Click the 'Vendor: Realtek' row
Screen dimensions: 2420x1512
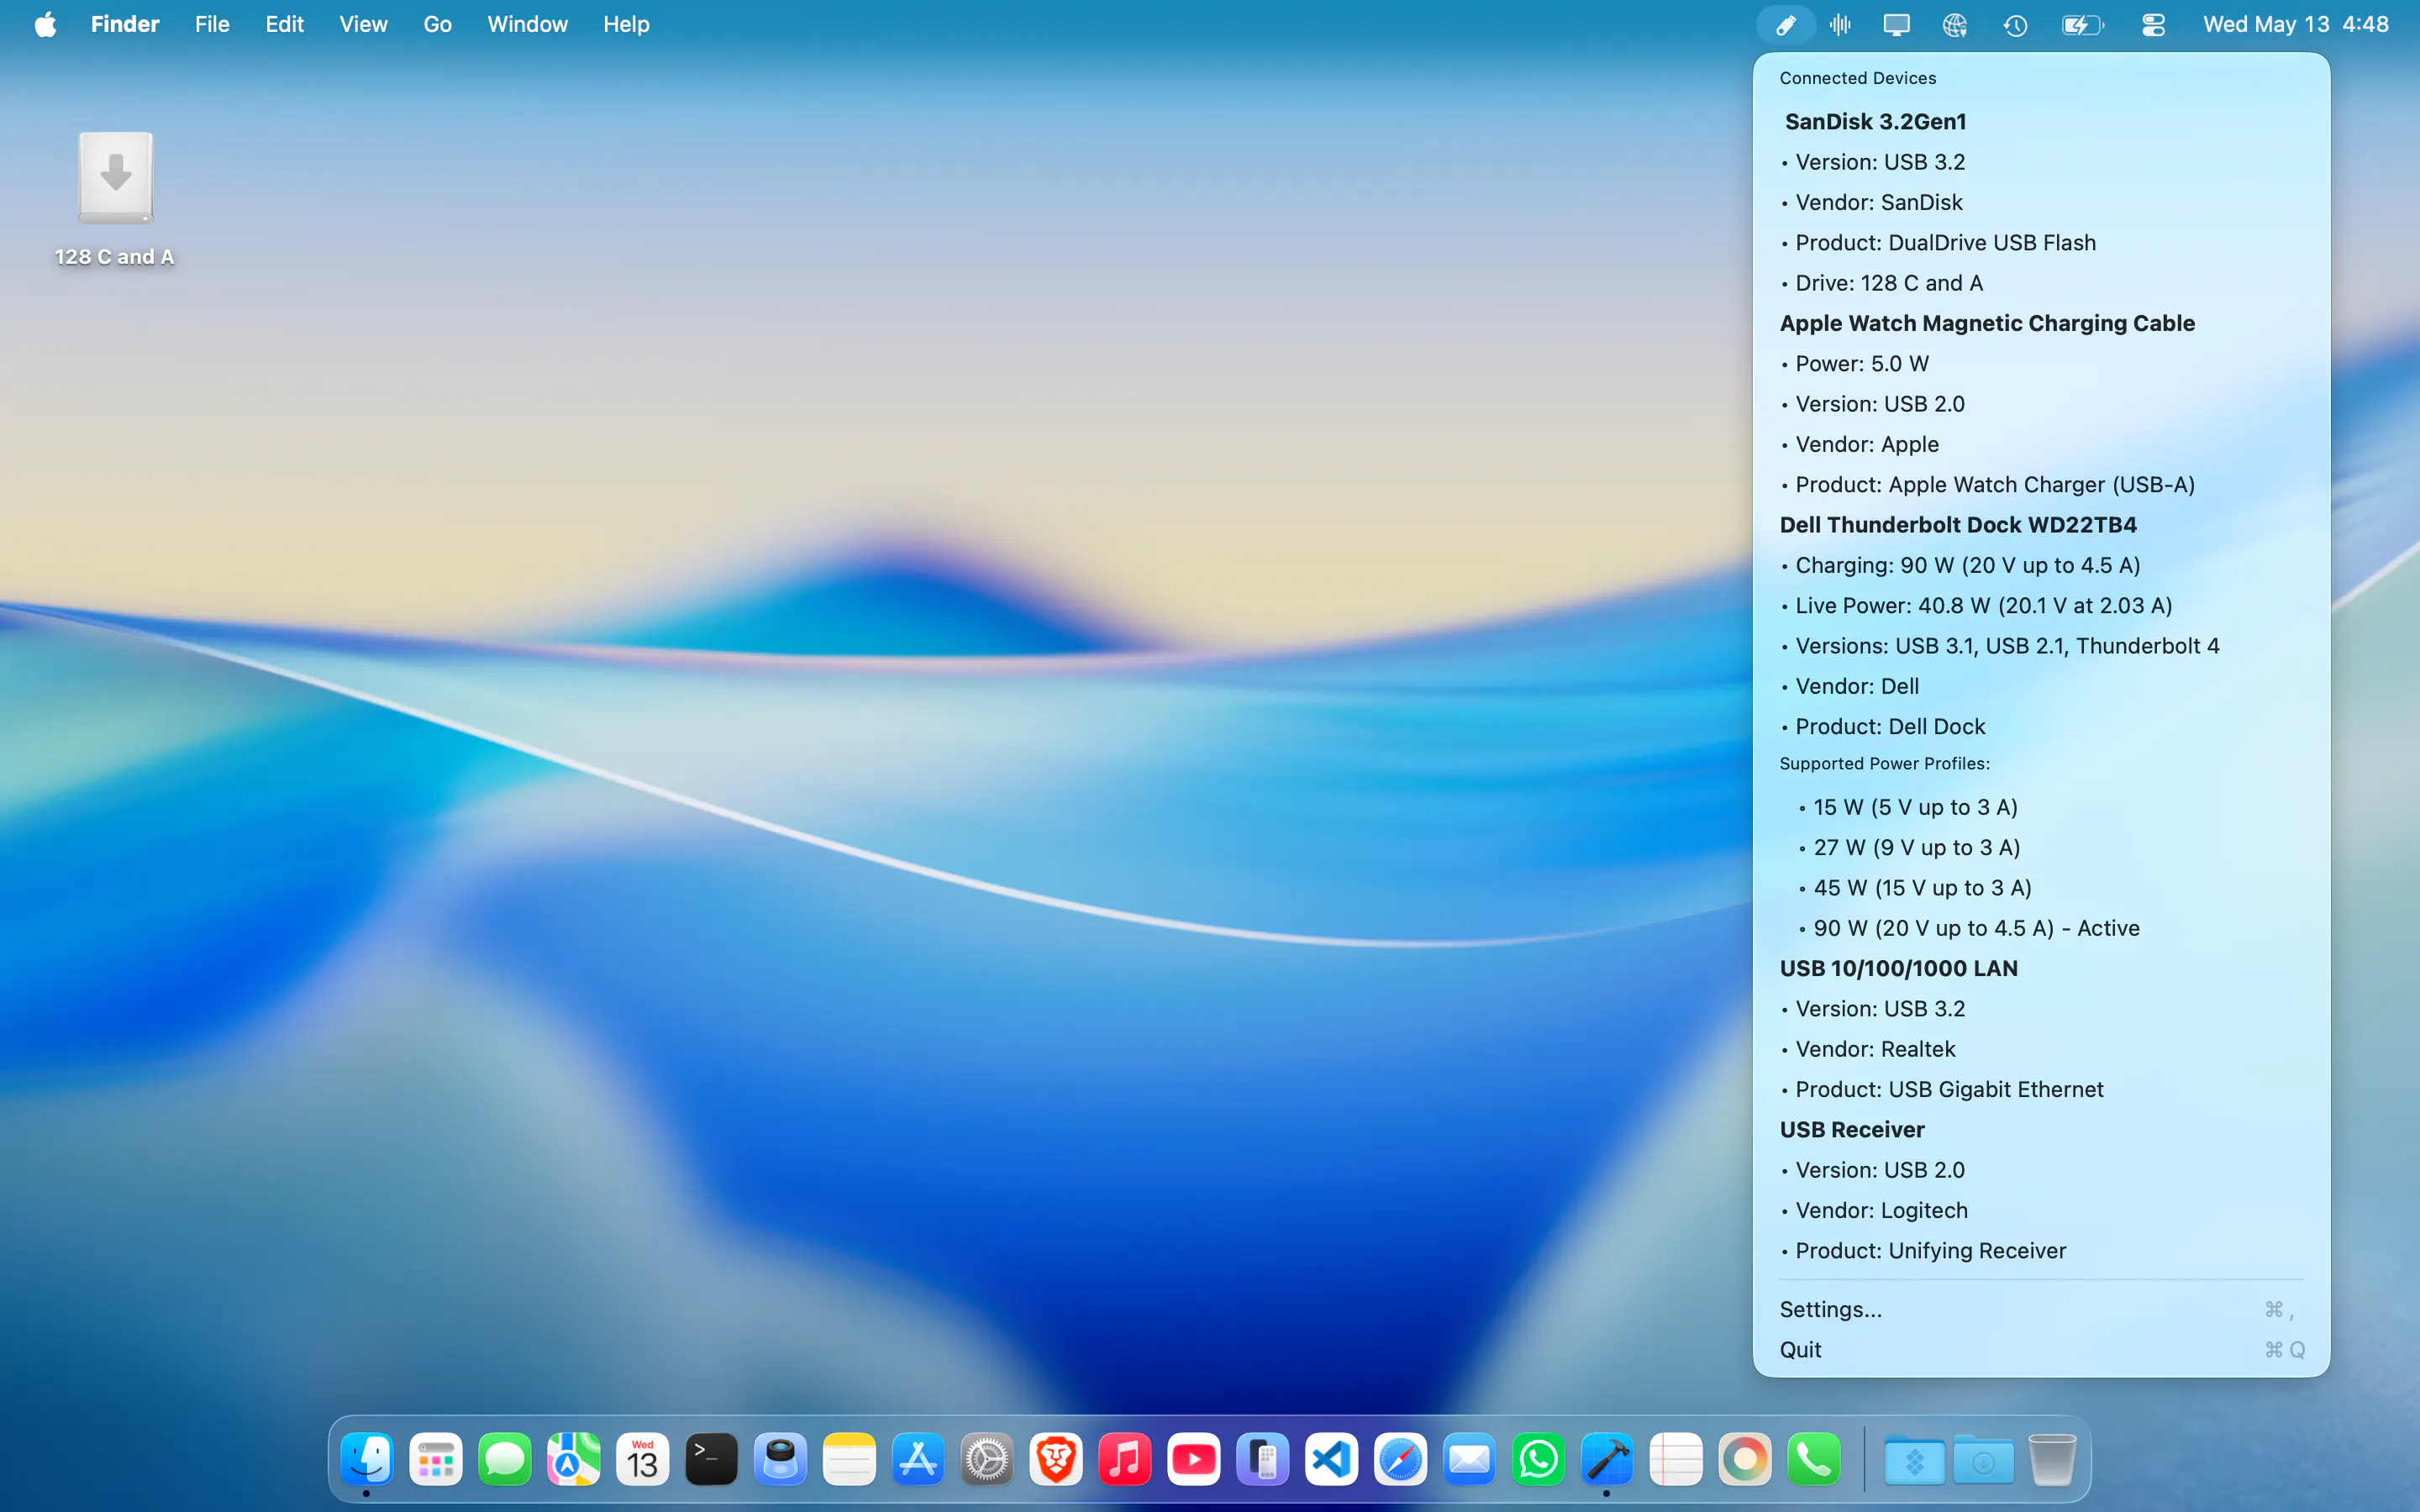click(2041, 1049)
